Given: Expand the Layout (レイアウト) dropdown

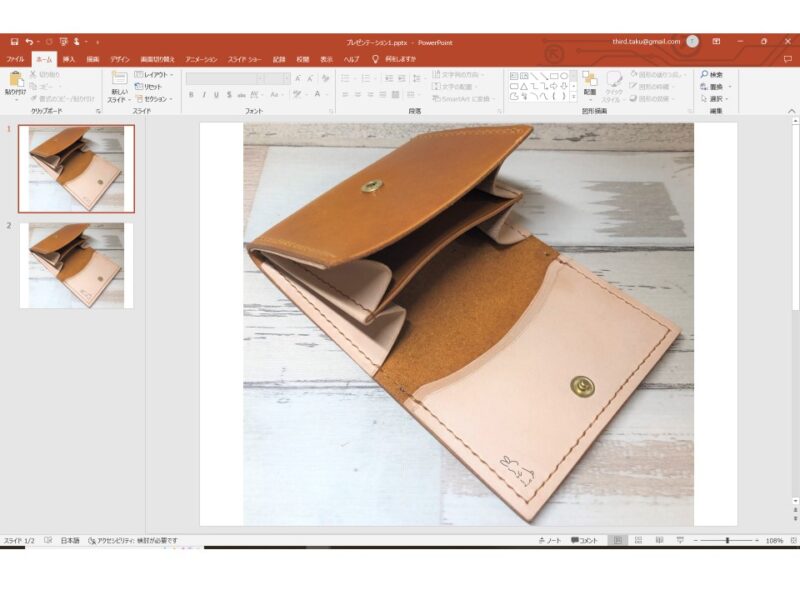Looking at the screenshot, I should click(154, 74).
